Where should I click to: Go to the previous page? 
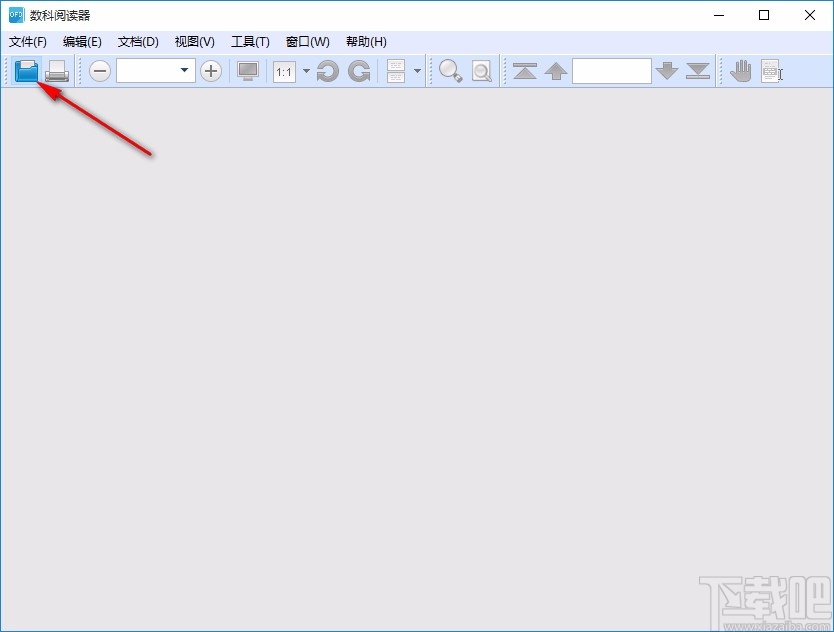click(556, 71)
